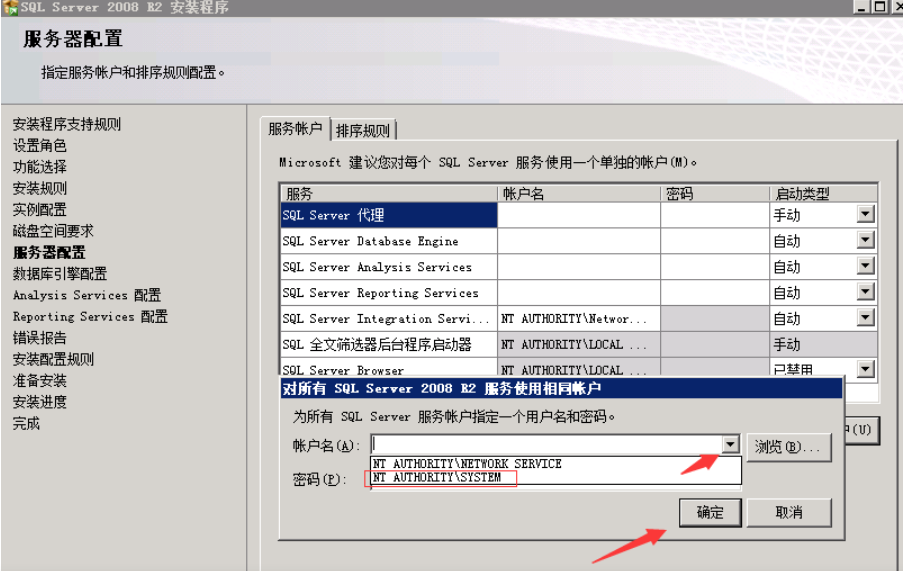Click 安装配置规则 in the sidebar
Image resolution: width=903 pixels, height=571 pixels.
pyautogui.click(x=53, y=359)
